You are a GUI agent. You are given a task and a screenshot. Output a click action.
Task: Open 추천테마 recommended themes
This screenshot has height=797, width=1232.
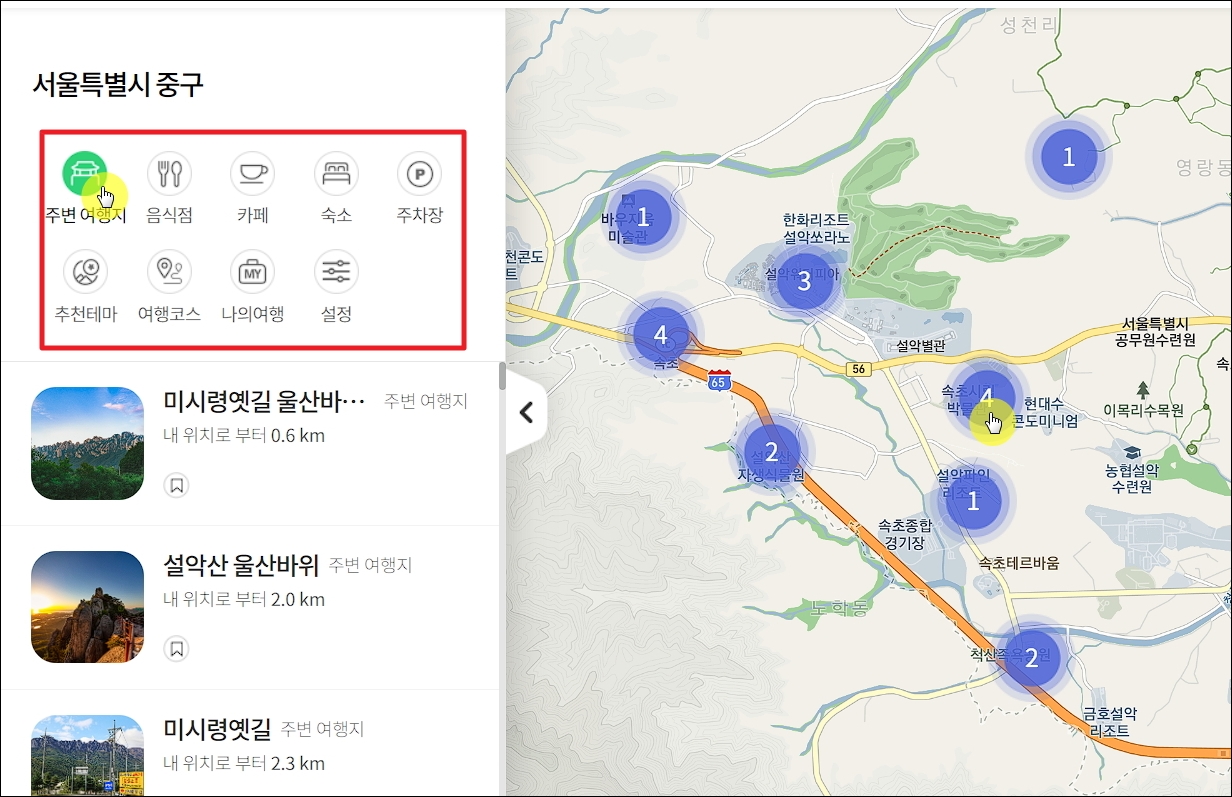pyautogui.click(x=85, y=272)
